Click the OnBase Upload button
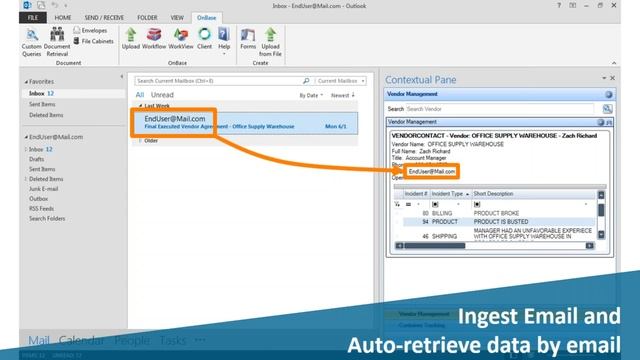Viewport: 640px width, 360px height. coord(131,39)
